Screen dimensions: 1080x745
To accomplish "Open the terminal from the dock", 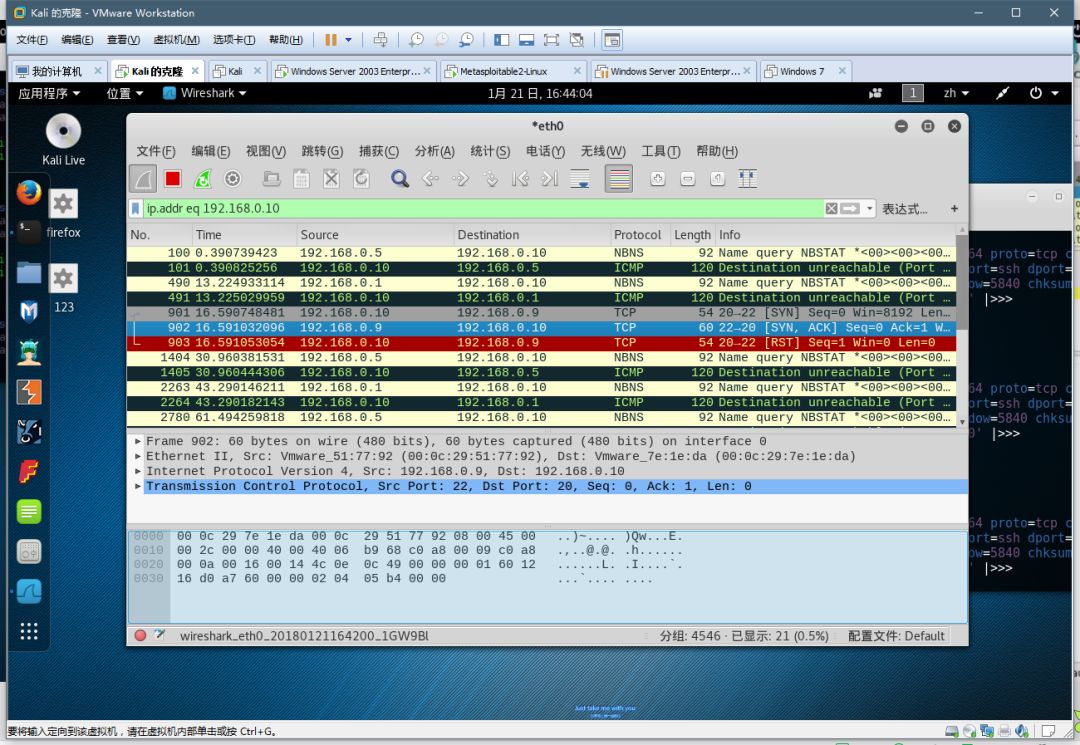I will pyautogui.click(x=29, y=232).
